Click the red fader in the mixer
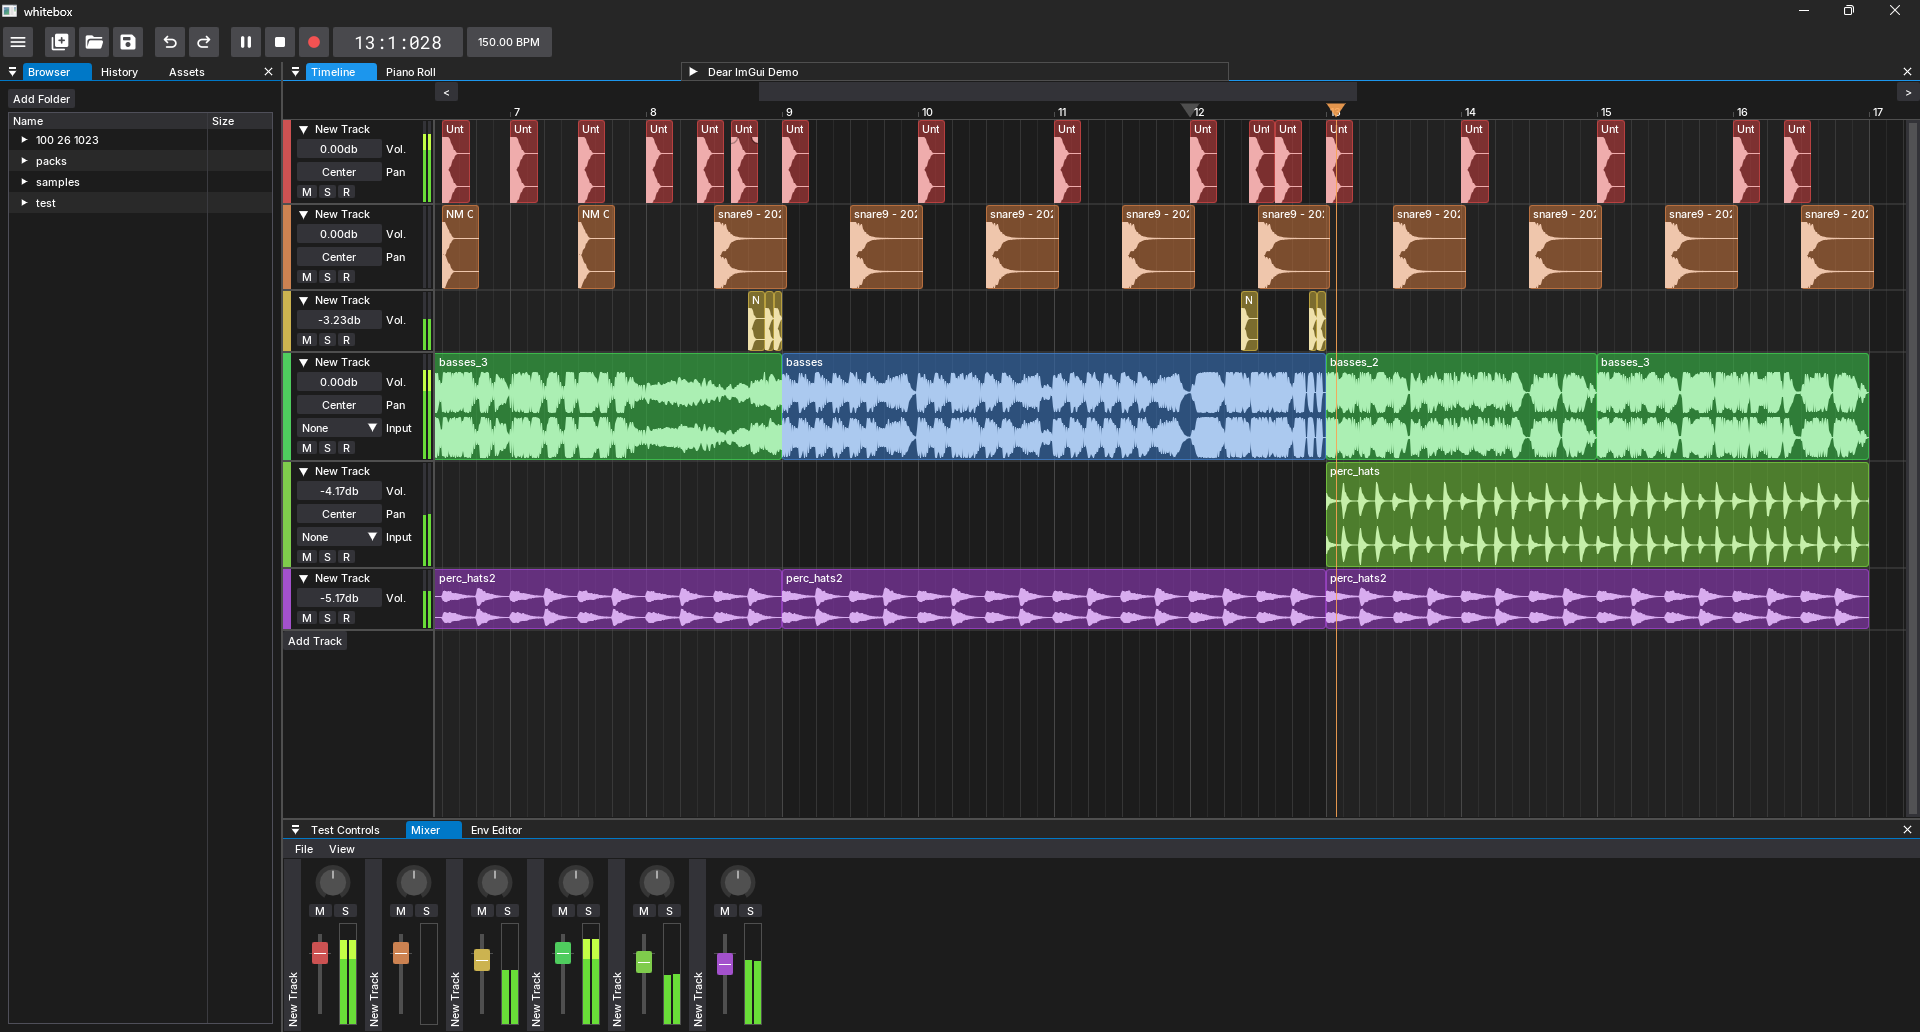Image resolution: width=1920 pixels, height=1032 pixels. 320,952
